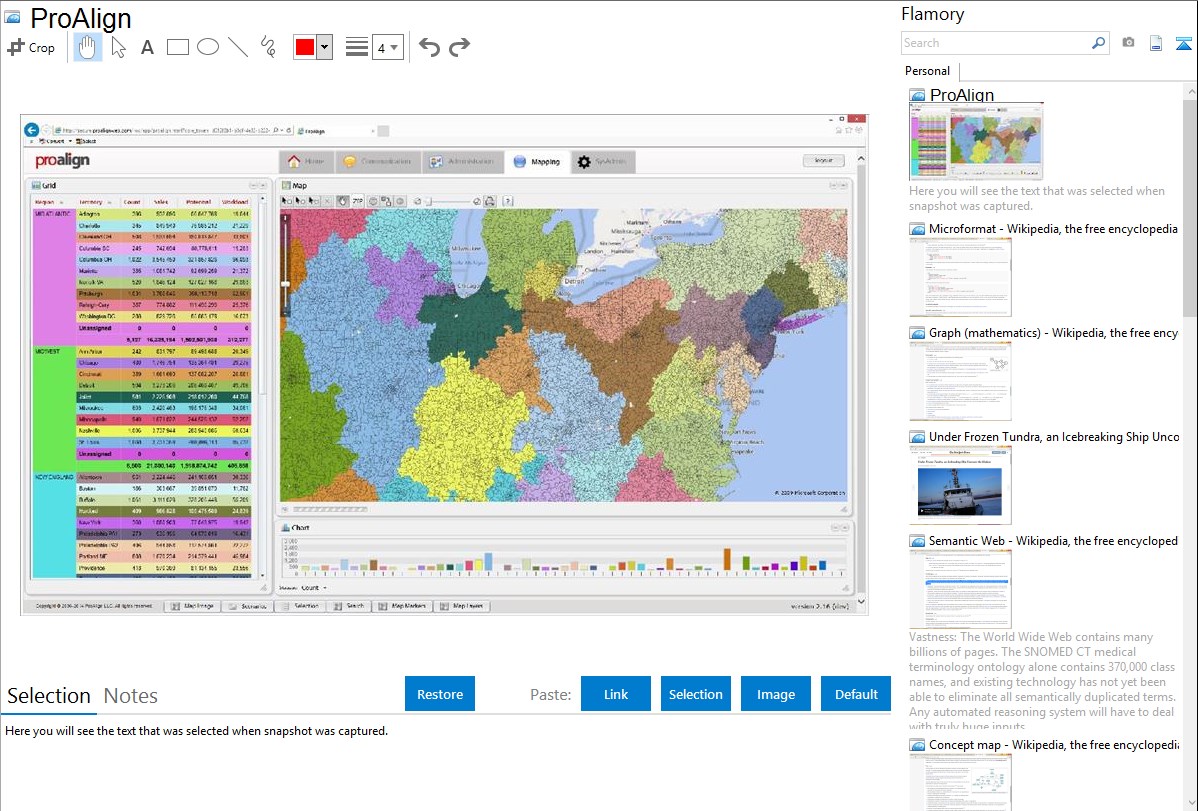Click the selected-text placeholder in Selection pane
The width and height of the screenshot is (1198, 811).
click(196, 732)
